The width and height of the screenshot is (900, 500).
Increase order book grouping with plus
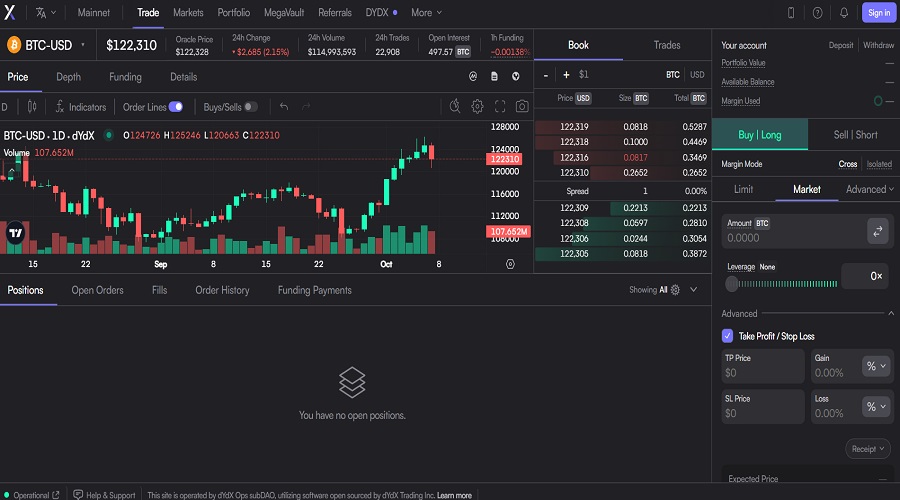[x=567, y=75]
